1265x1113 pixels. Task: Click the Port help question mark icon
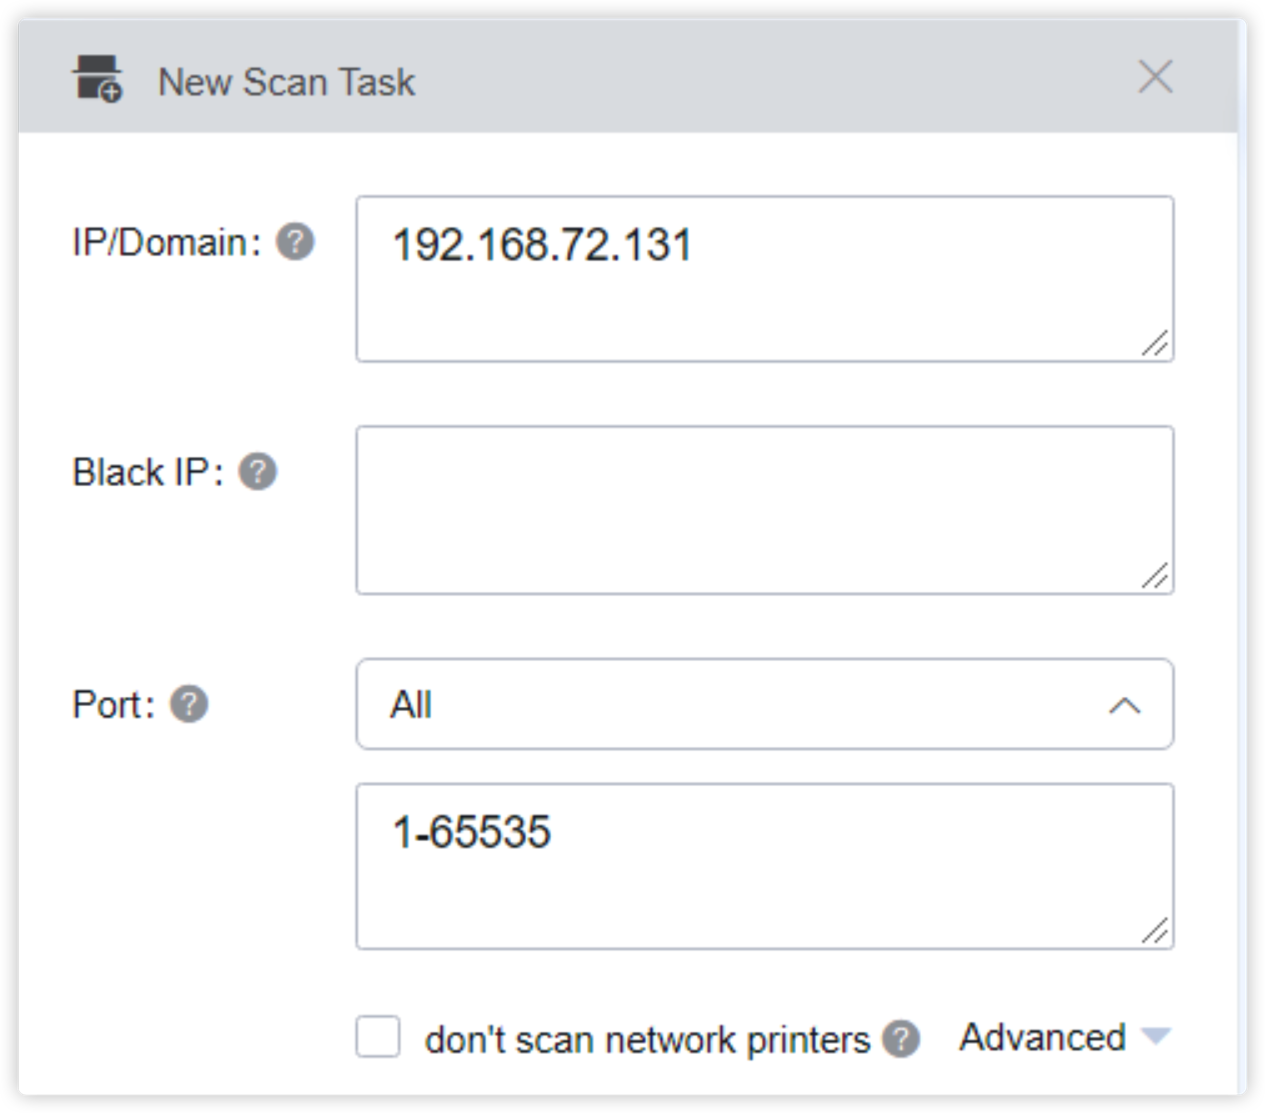click(189, 704)
